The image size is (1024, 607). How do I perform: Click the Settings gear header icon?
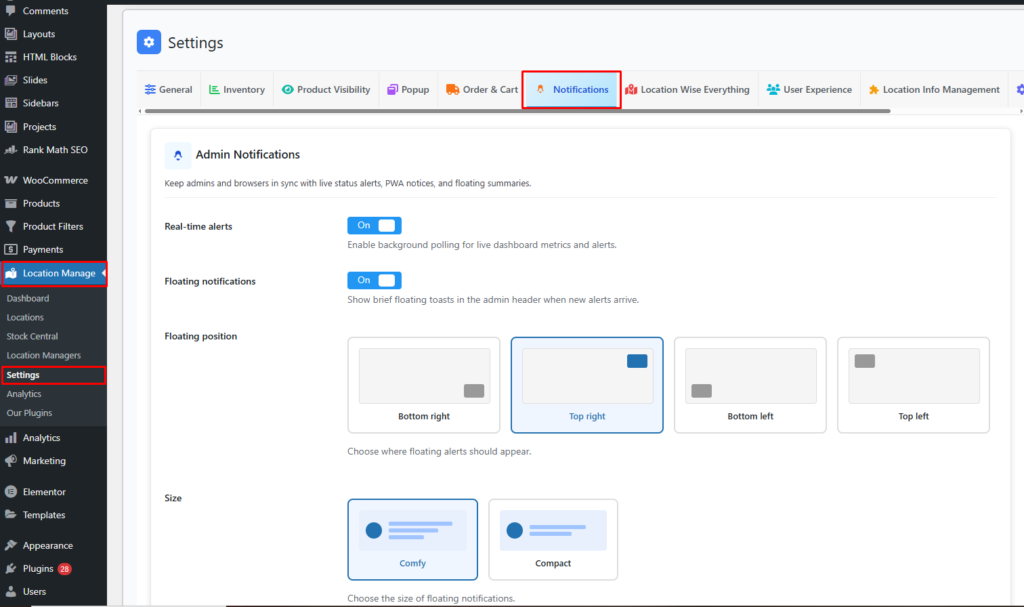[149, 42]
